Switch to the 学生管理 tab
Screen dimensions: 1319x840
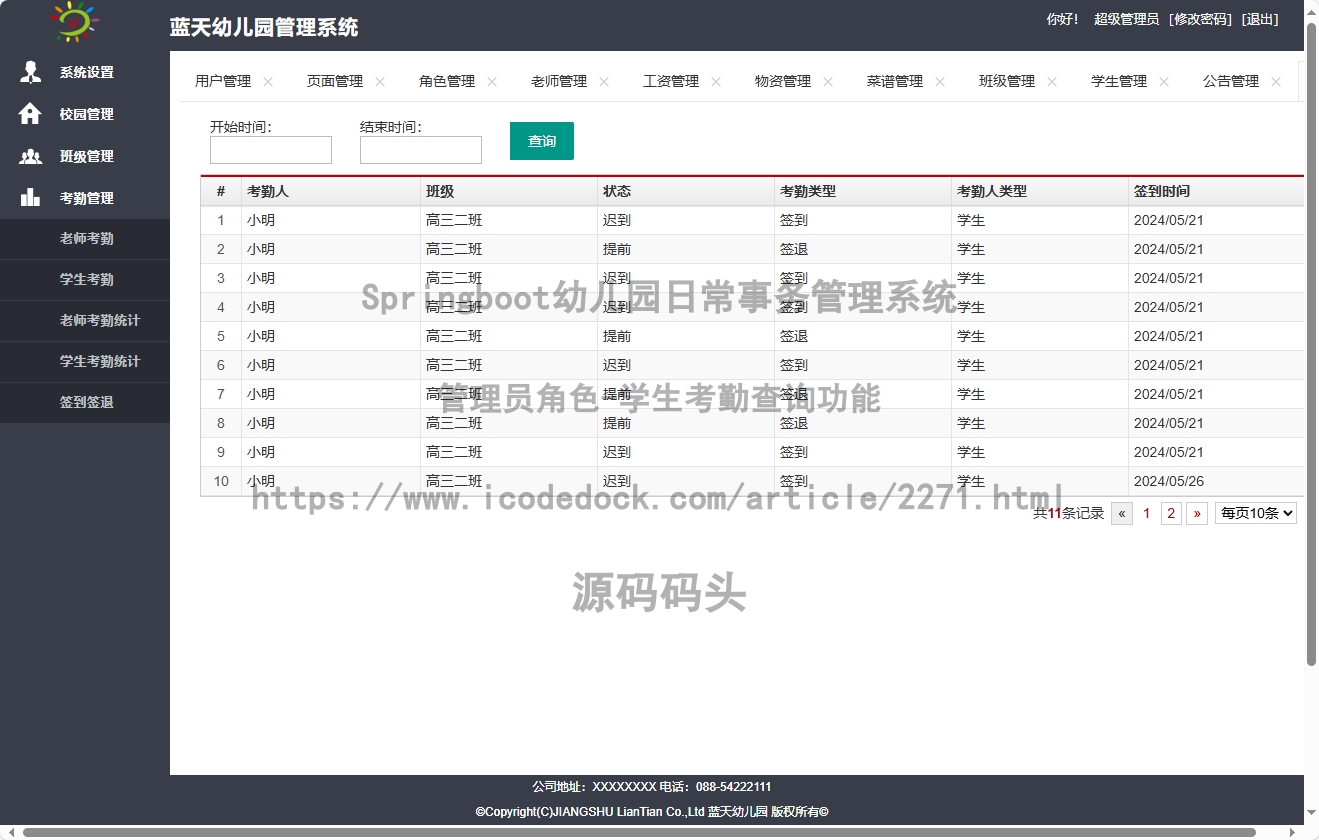pos(1119,82)
